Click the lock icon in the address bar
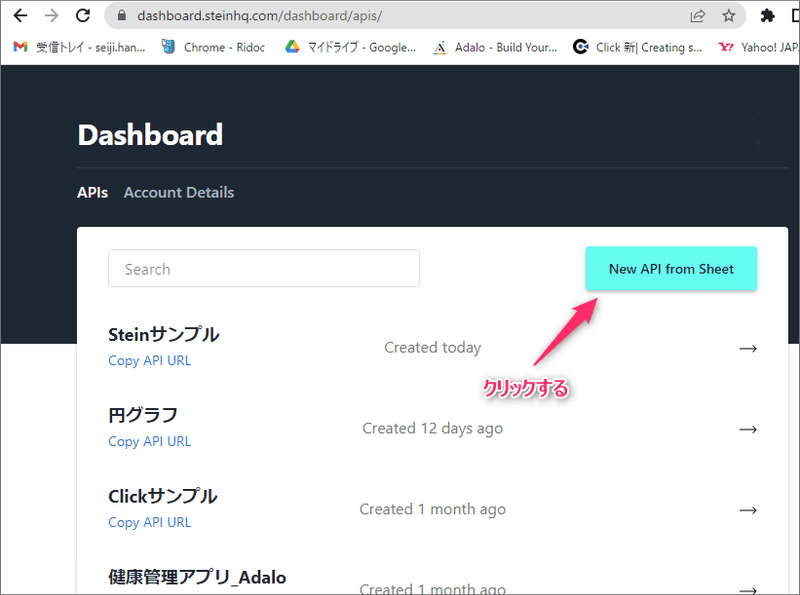 pyautogui.click(x=121, y=16)
